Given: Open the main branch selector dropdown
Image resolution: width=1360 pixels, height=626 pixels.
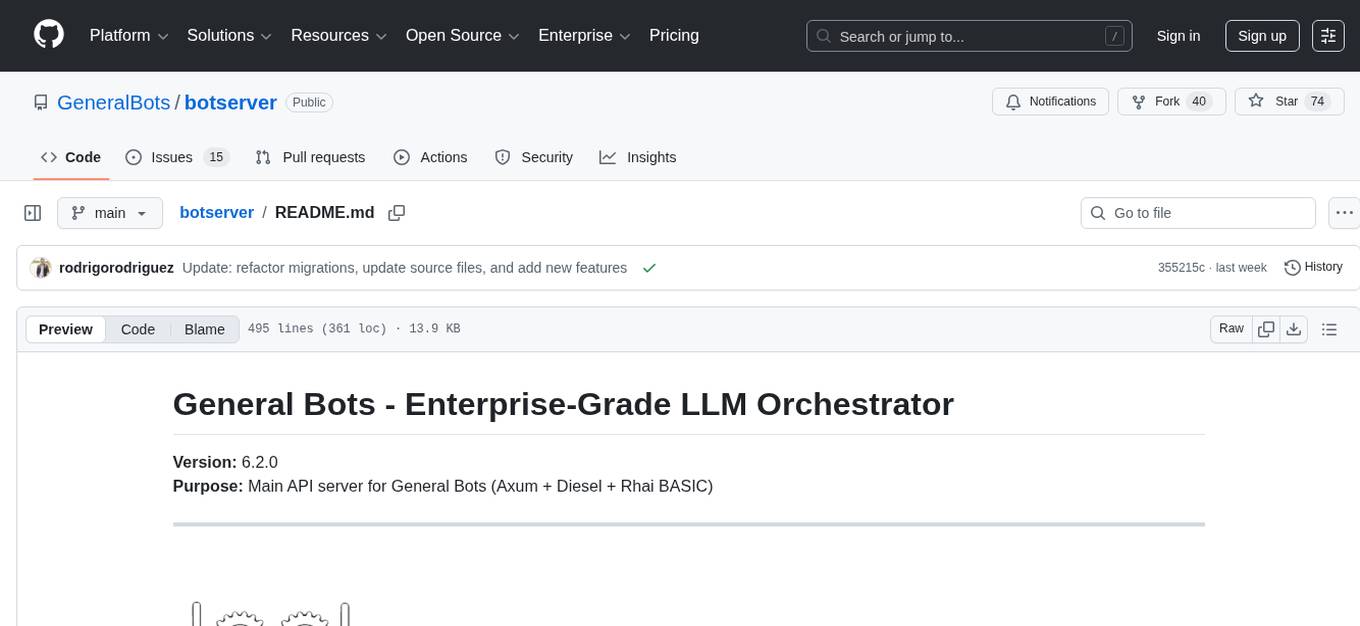Looking at the screenshot, I should point(109,213).
